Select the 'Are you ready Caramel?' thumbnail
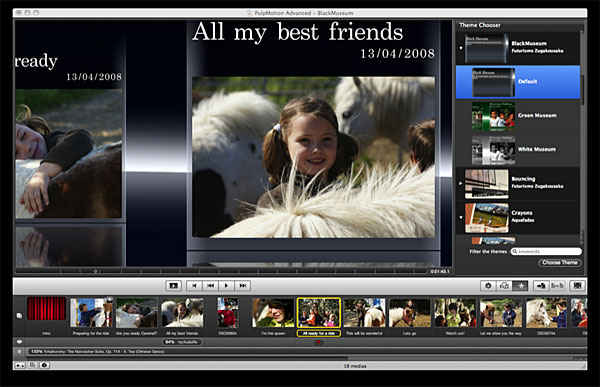This screenshot has width=600, height=387. point(137,312)
